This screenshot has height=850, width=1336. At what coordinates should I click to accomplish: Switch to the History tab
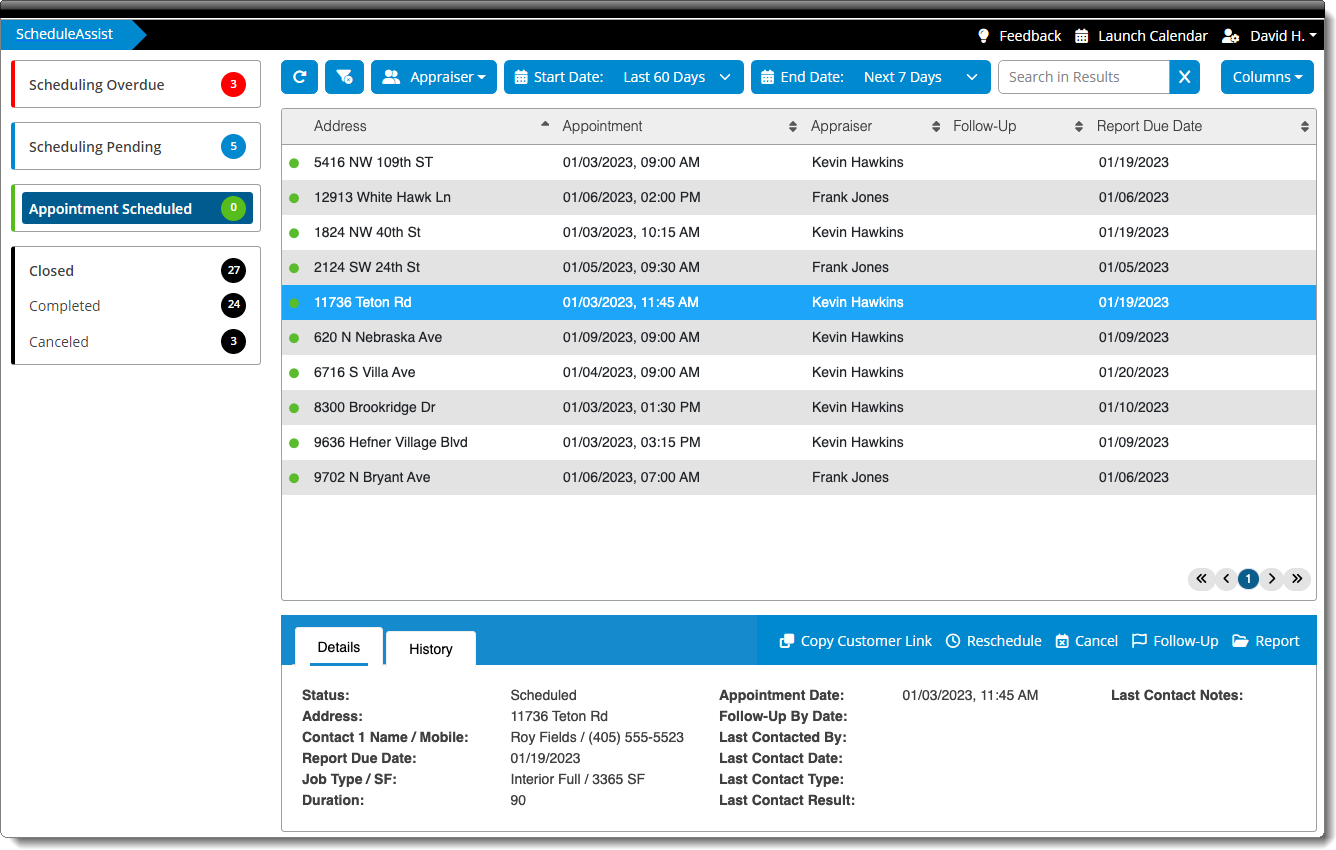430,649
